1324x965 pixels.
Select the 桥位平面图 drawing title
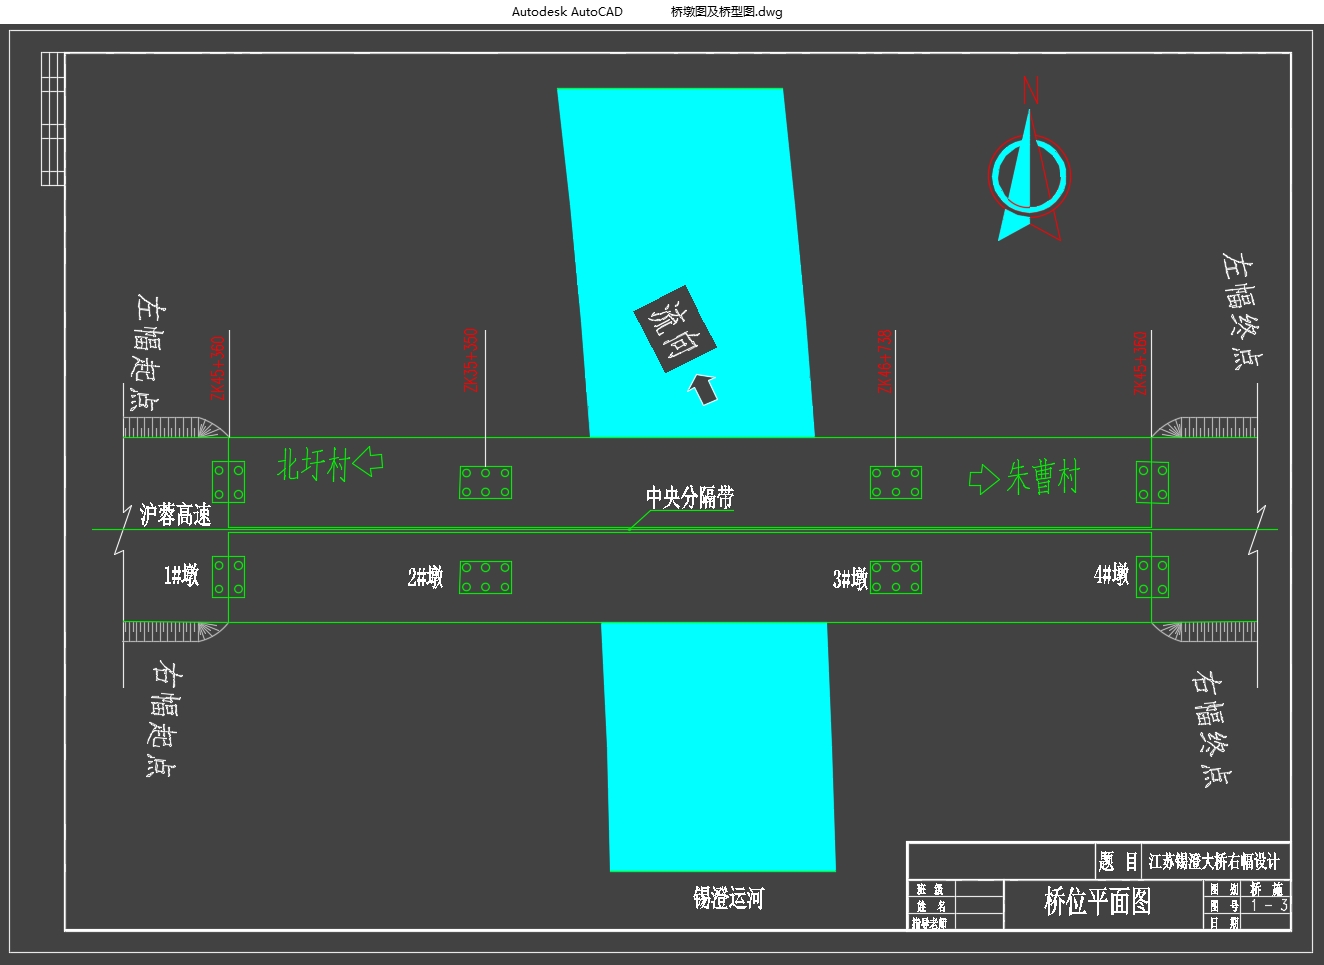[1097, 902]
